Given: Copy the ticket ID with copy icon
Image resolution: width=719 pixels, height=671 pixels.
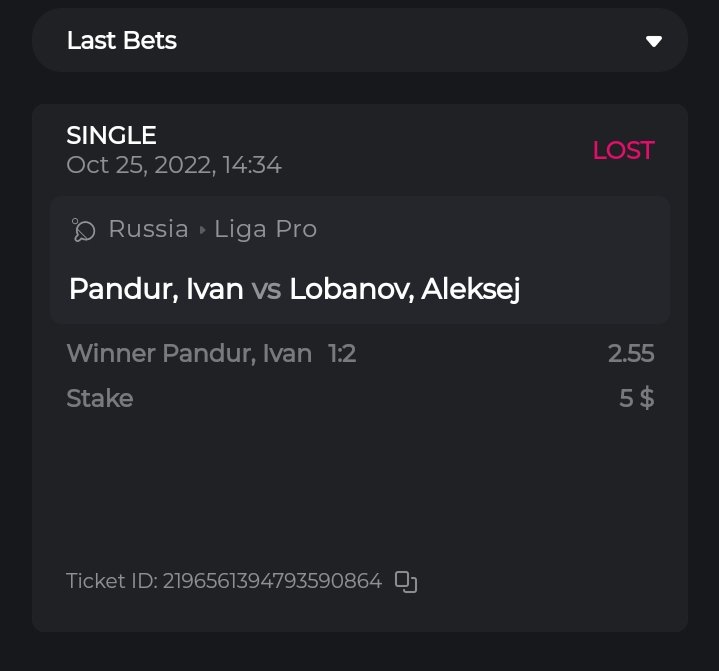Looking at the screenshot, I should point(405,581).
